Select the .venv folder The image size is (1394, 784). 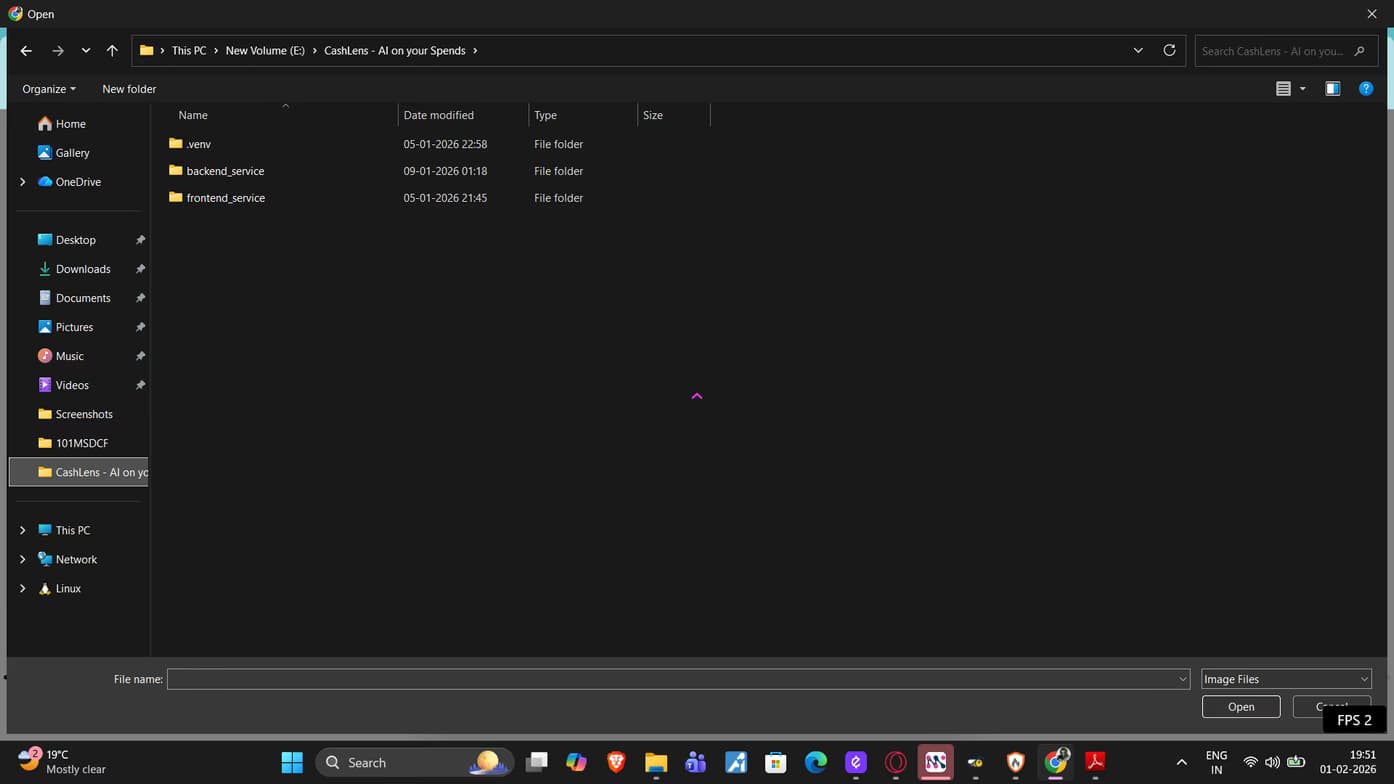(198, 144)
